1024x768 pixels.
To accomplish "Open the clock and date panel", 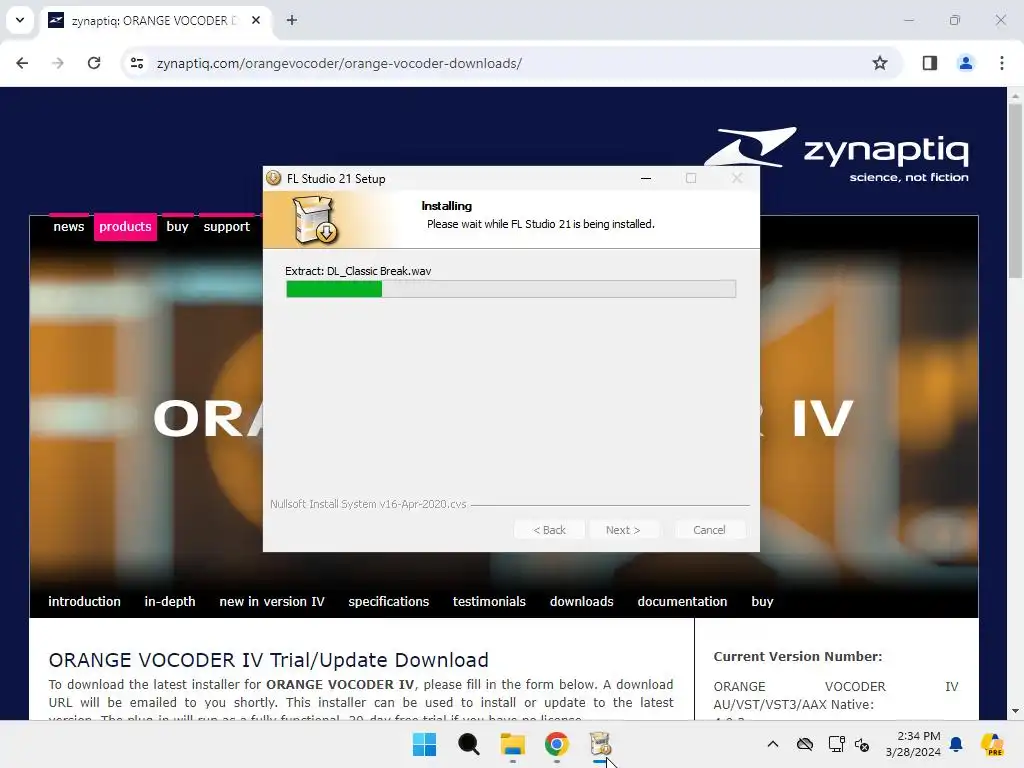I will pos(913,744).
